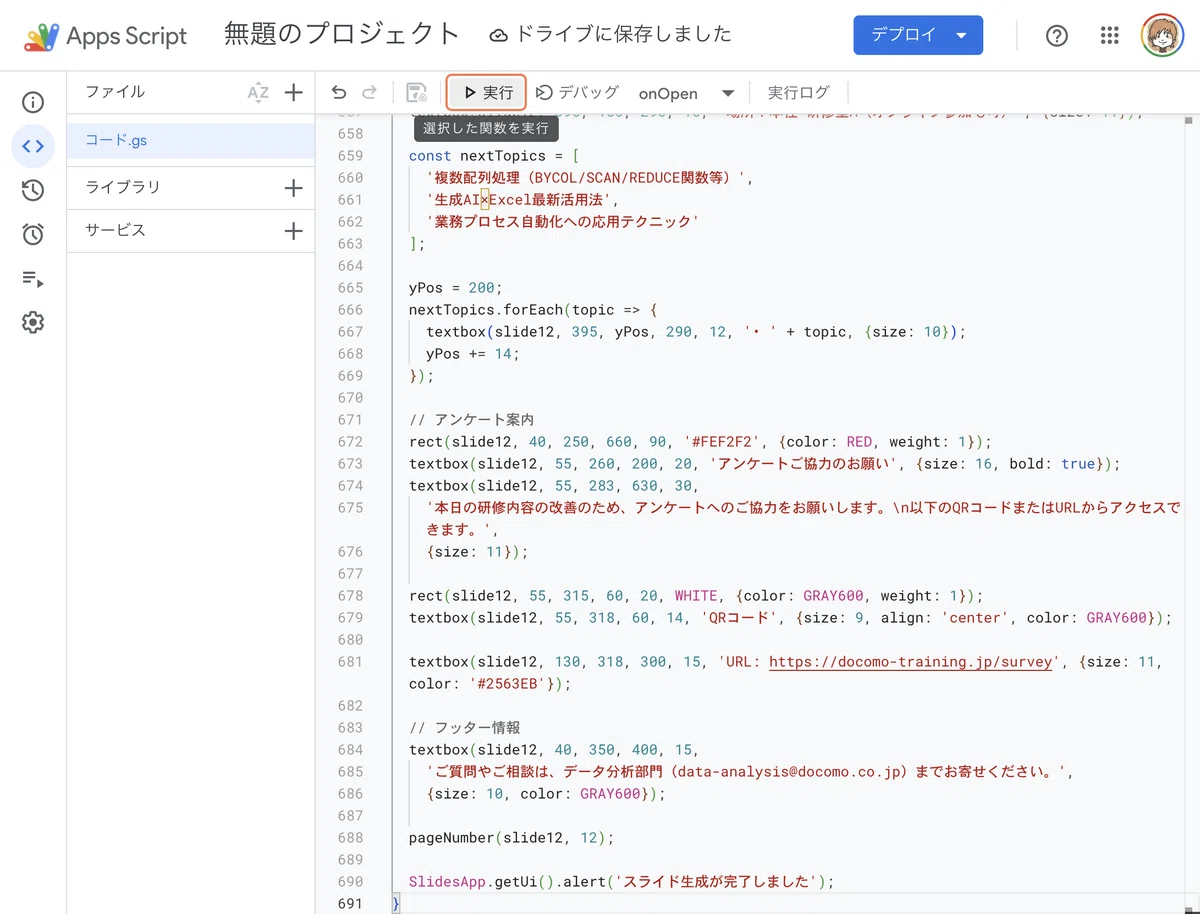Save project with the disk icon
Screen dimensions: 1200x914
pyautogui.click(x=417, y=93)
